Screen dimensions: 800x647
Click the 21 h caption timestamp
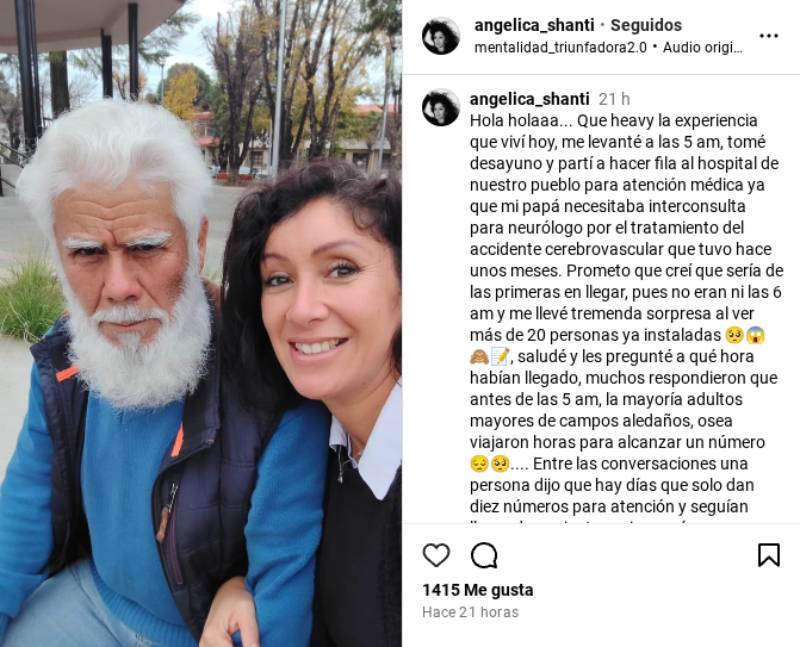pyautogui.click(x=614, y=99)
